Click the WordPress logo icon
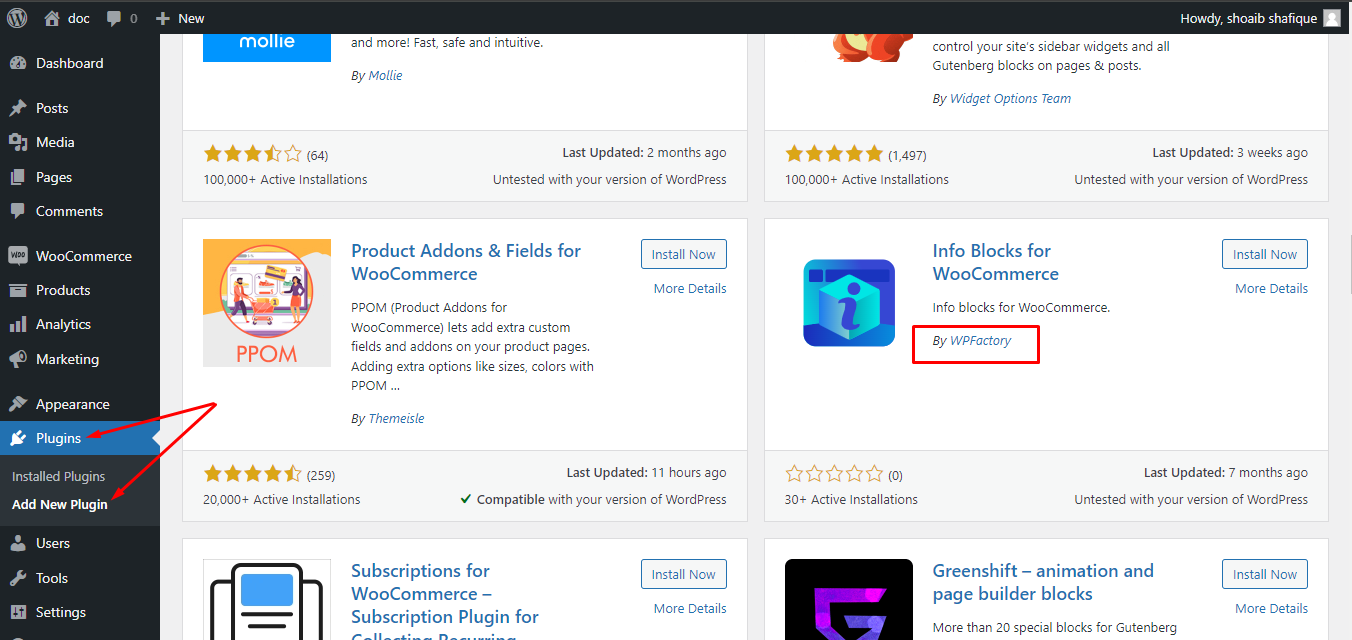Image resolution: width=1352 pixels, height=640 pixels. tap(17, 18)
